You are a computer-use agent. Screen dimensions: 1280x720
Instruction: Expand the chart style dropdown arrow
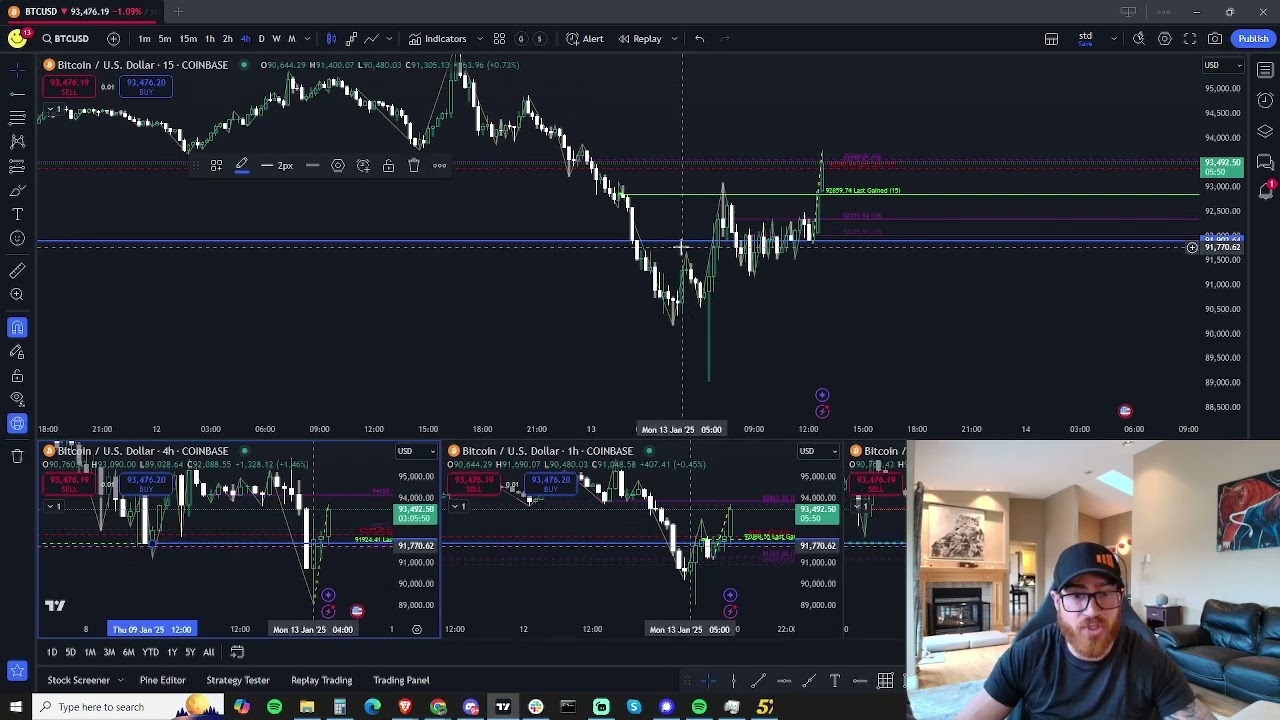coord(390,39)
